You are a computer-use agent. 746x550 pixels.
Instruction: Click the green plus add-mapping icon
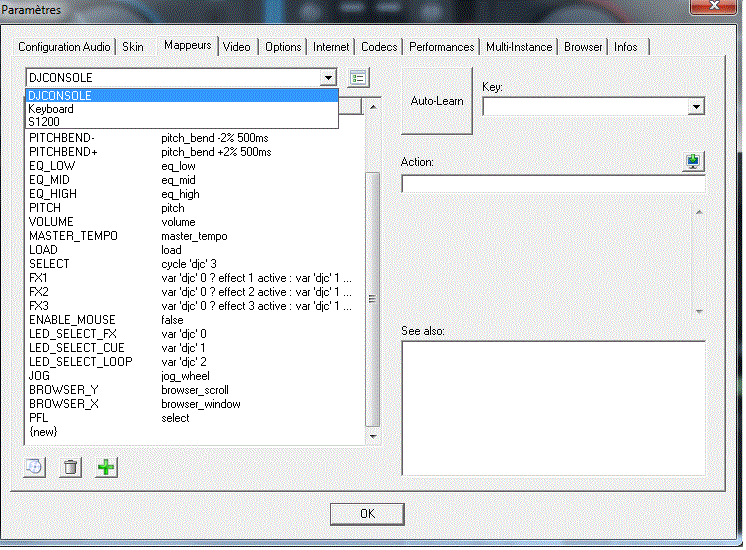106,468
